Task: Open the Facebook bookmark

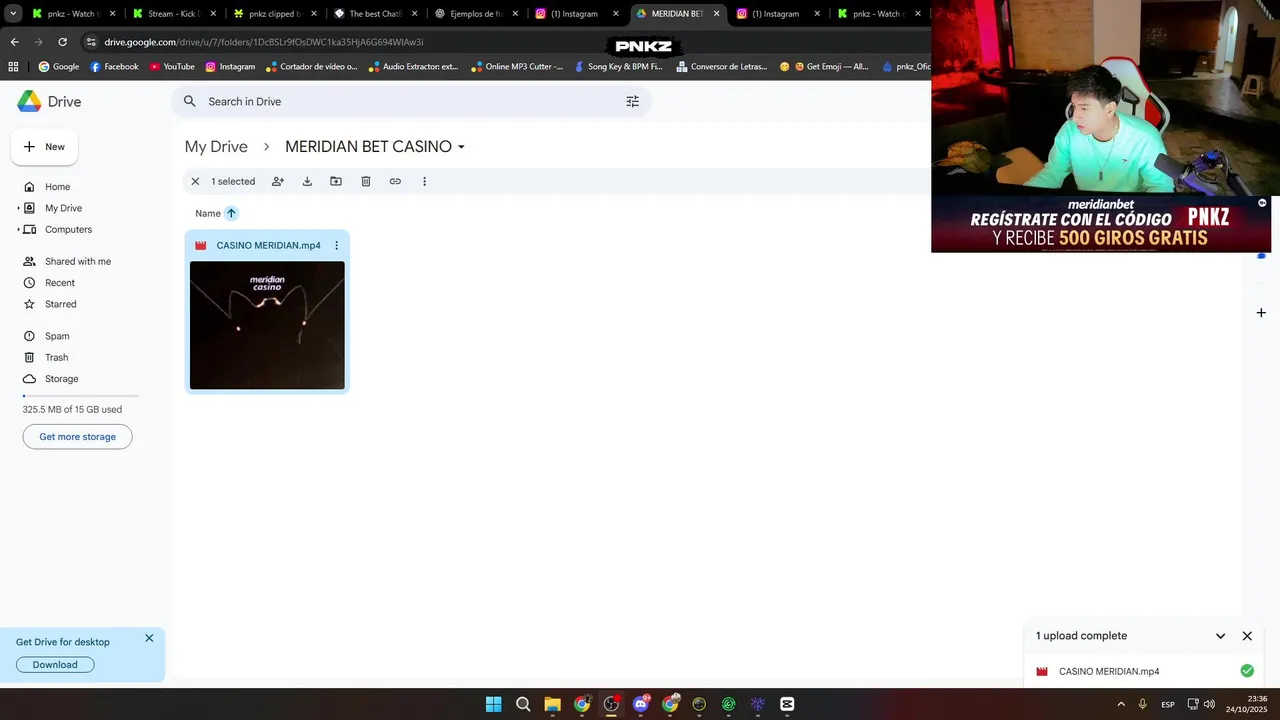Action: [x=114, y=67]
